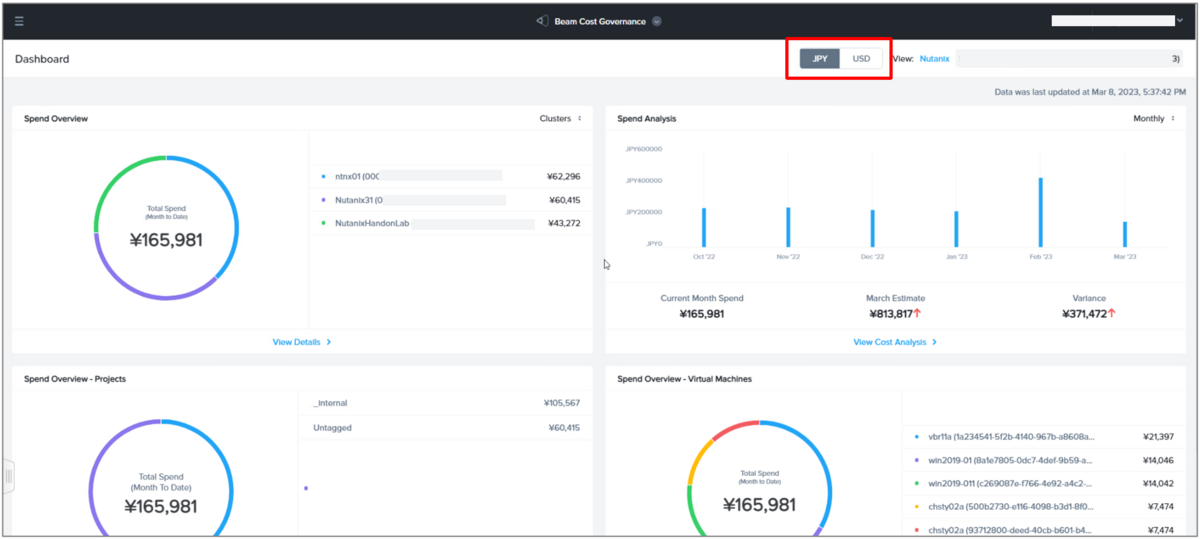Open the Clusters dropdown in Spend Overview
The width and height of the screenshot is (1200, 539).
click(560, 118)
